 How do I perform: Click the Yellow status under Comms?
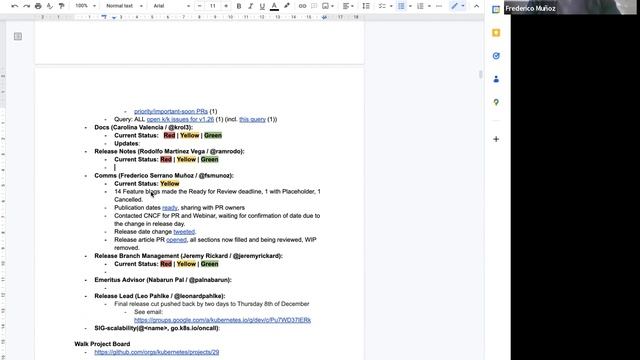coord(169,184)
